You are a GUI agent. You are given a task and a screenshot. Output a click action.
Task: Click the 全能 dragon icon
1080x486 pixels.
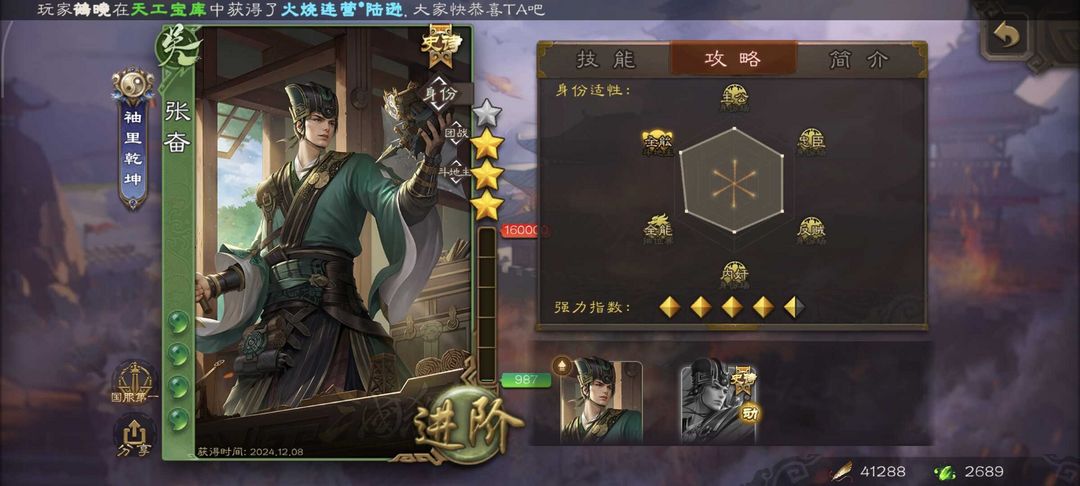point(657,229)
